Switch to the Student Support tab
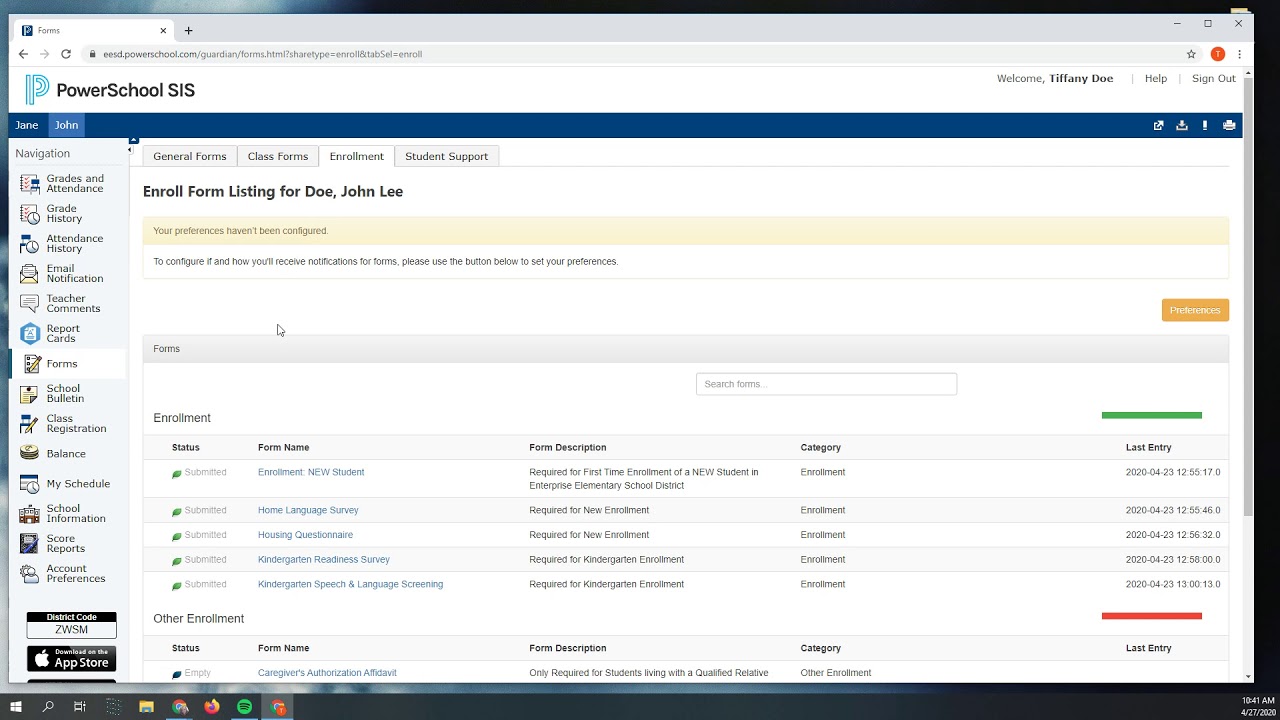The width and height of the screenshot is (1280, 720). (x=447, y=156)
